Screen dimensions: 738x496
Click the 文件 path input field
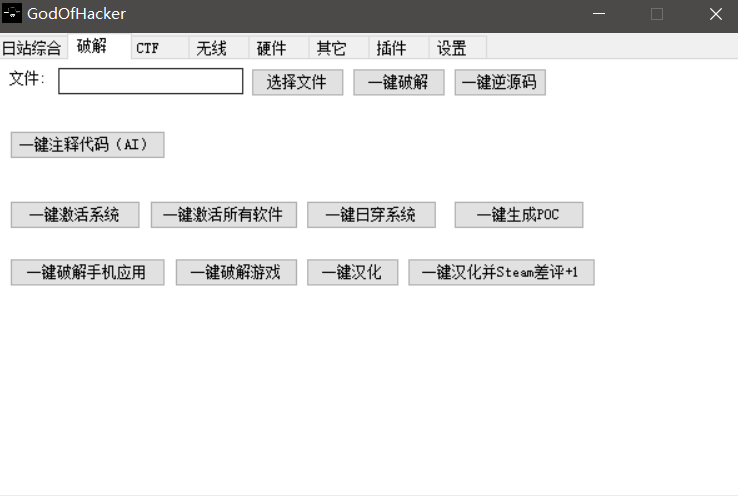(151, 81)
